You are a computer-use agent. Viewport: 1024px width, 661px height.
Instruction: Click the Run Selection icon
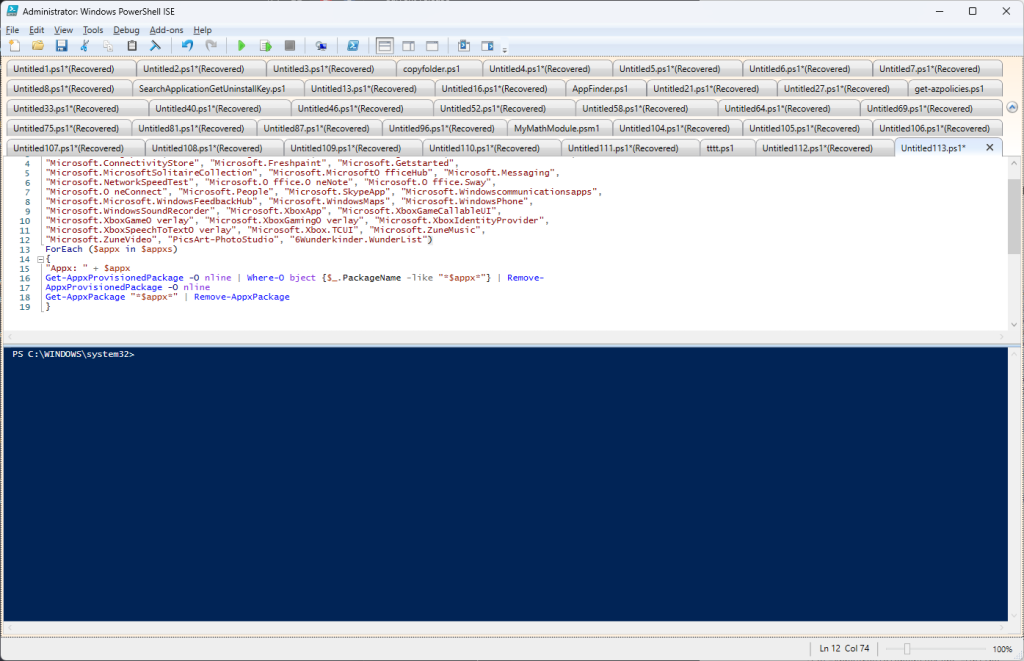266,46
